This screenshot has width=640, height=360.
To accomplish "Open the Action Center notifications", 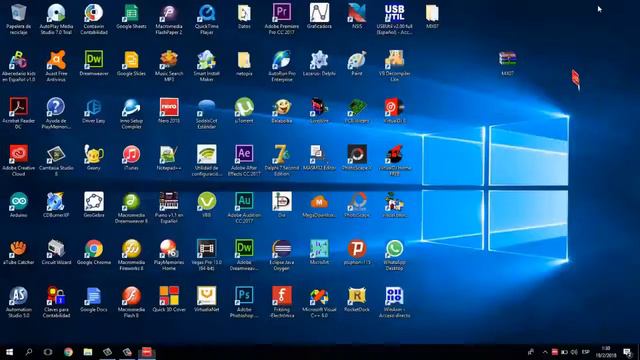I will tap(628, 352).
